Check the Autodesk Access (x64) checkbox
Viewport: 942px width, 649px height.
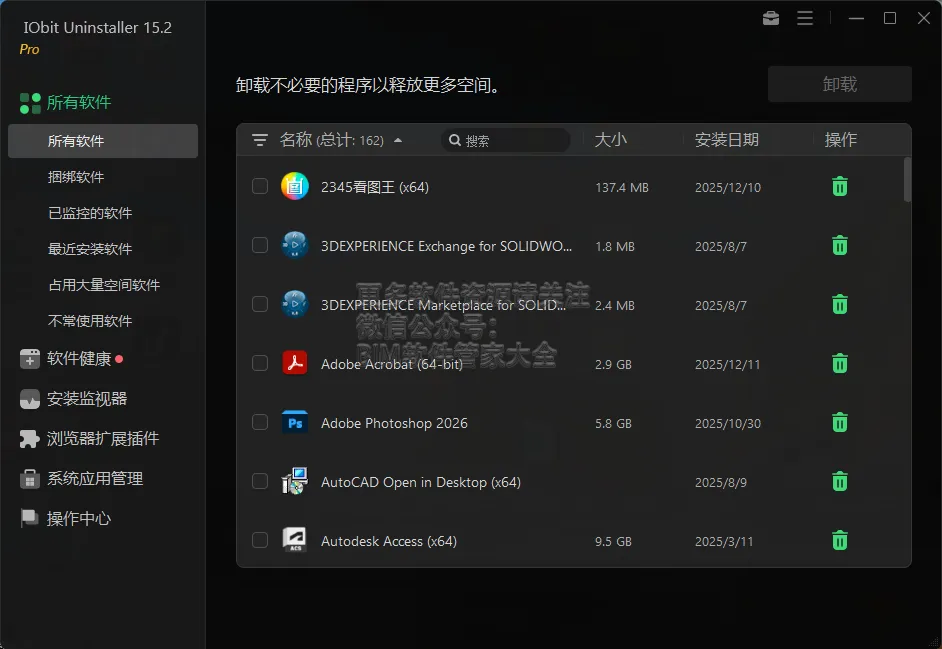tap(260, 540)
